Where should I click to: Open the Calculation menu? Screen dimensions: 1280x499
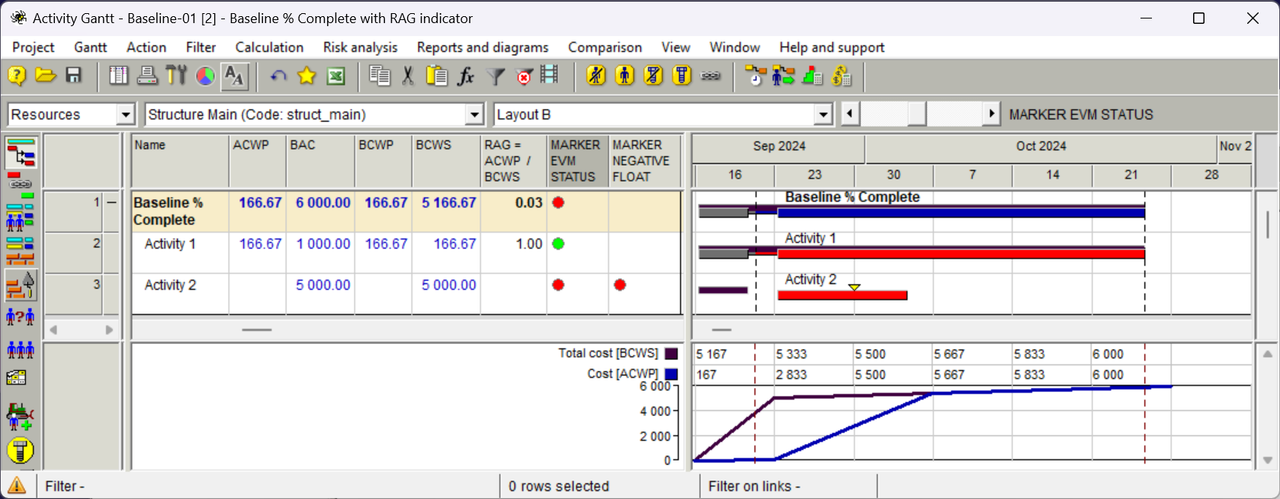[x=269, y=47]
